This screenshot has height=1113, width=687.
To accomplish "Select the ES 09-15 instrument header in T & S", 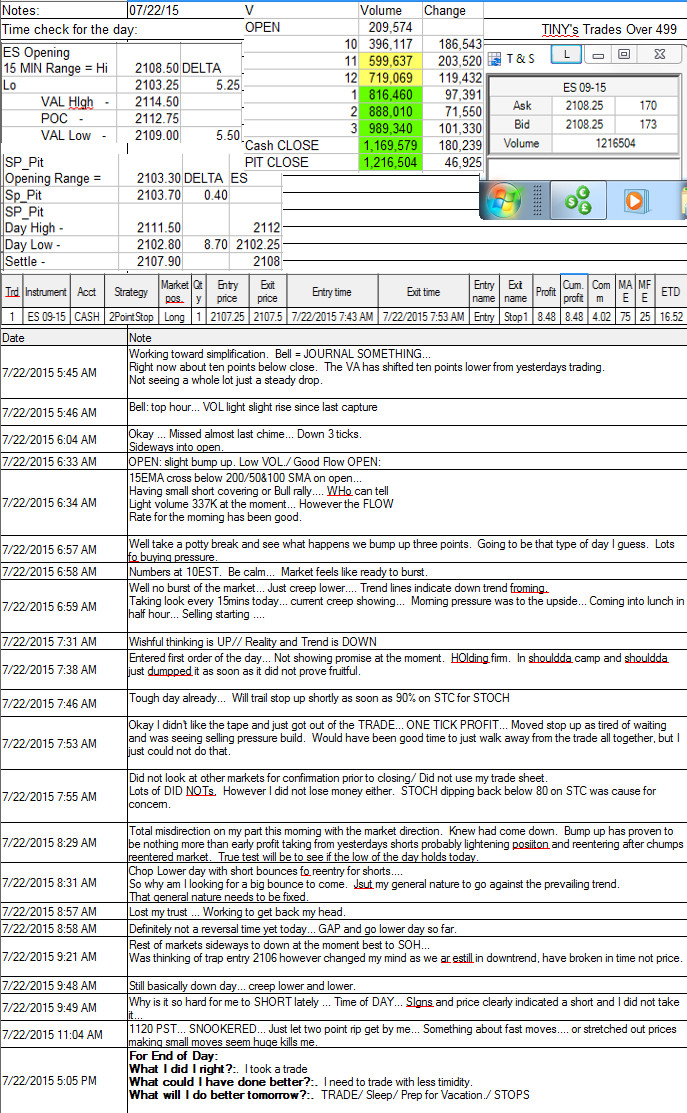I will [584, 87].
